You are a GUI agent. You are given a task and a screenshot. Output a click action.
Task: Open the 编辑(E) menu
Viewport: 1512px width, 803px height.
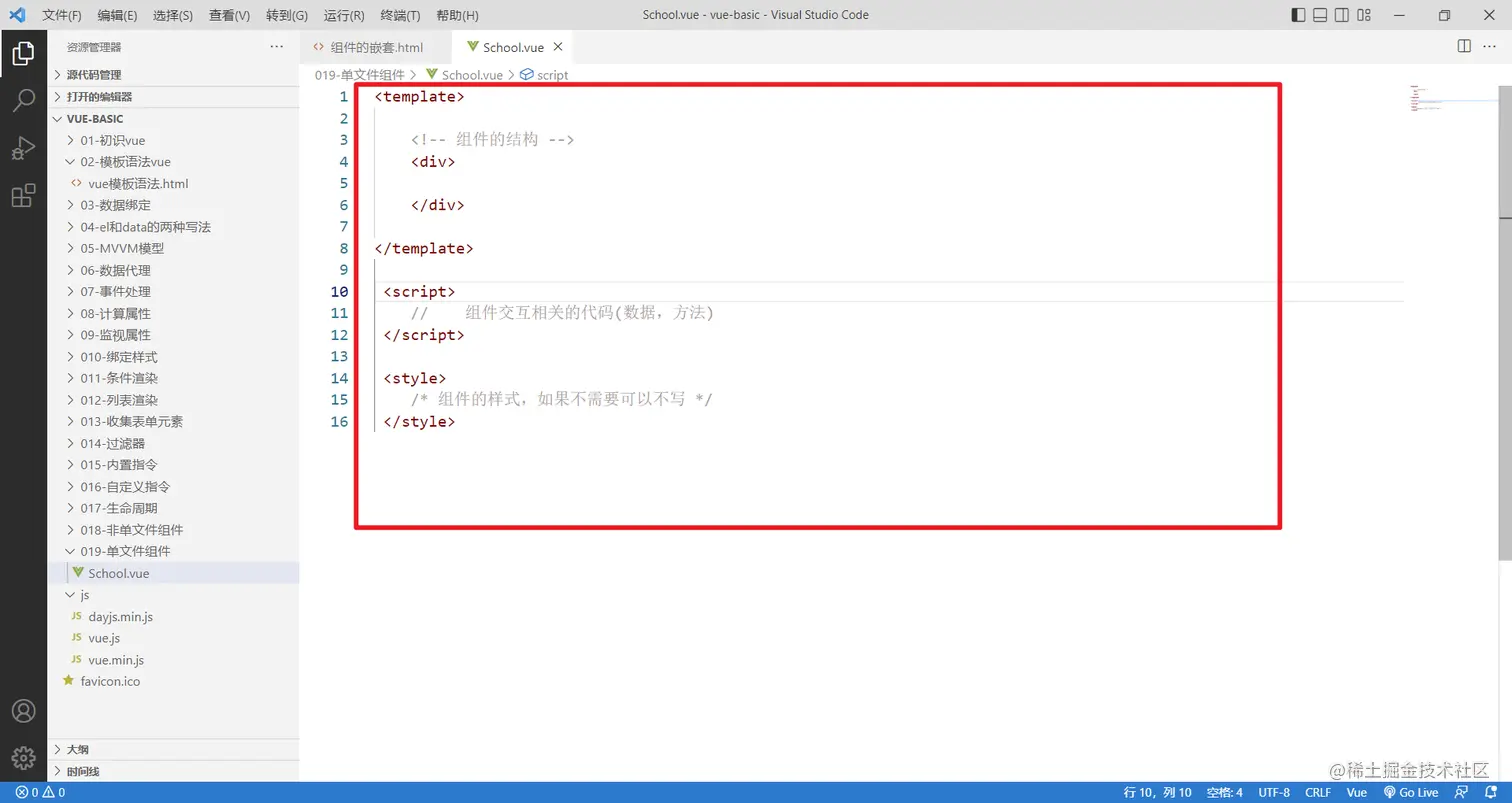(118, 15)
